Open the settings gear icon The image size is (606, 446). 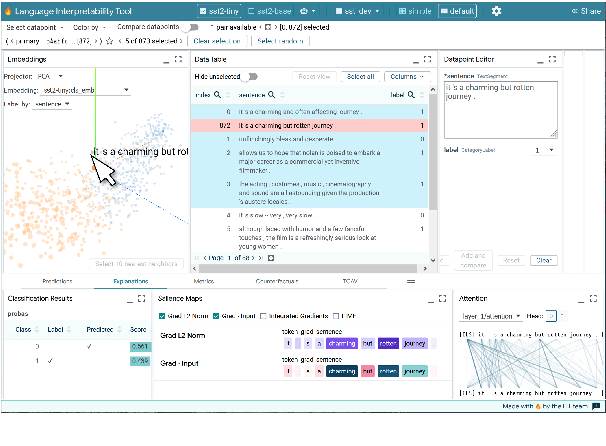tap(497, 10)
